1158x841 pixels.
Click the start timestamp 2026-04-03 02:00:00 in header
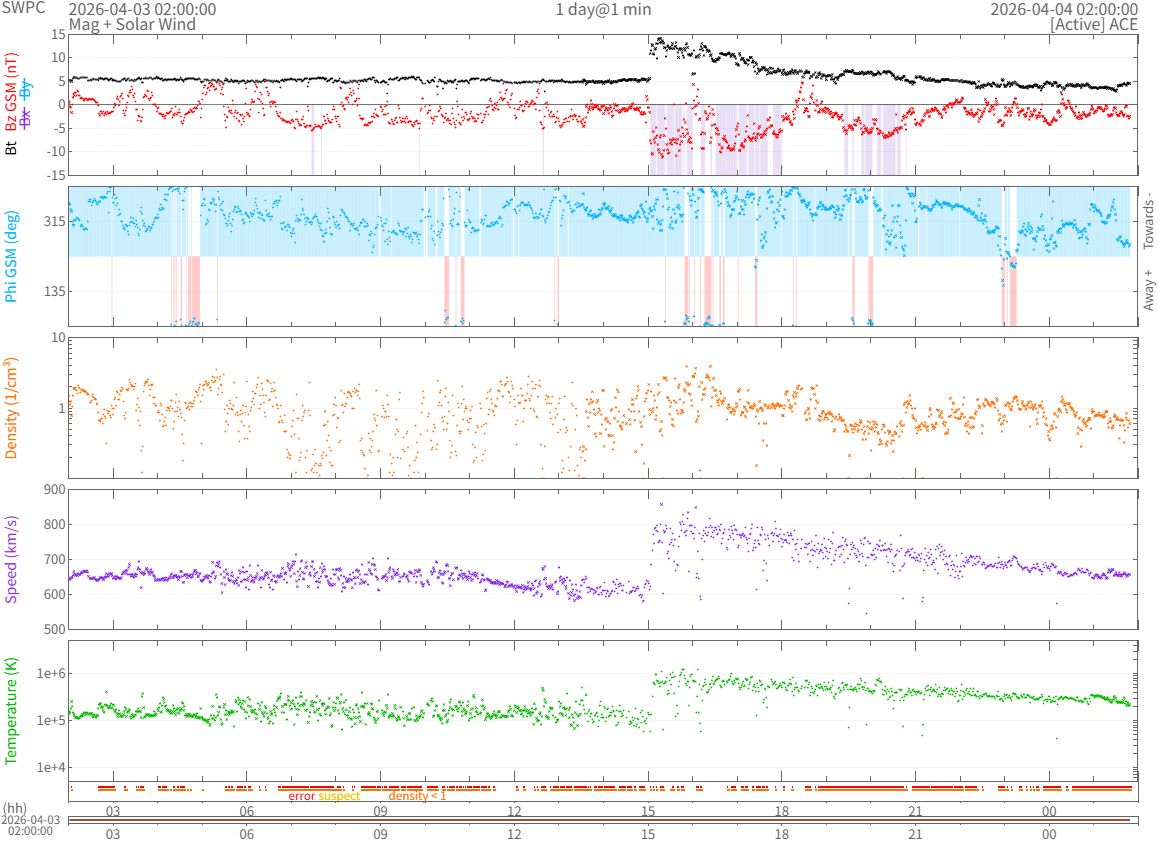point(142,9)
